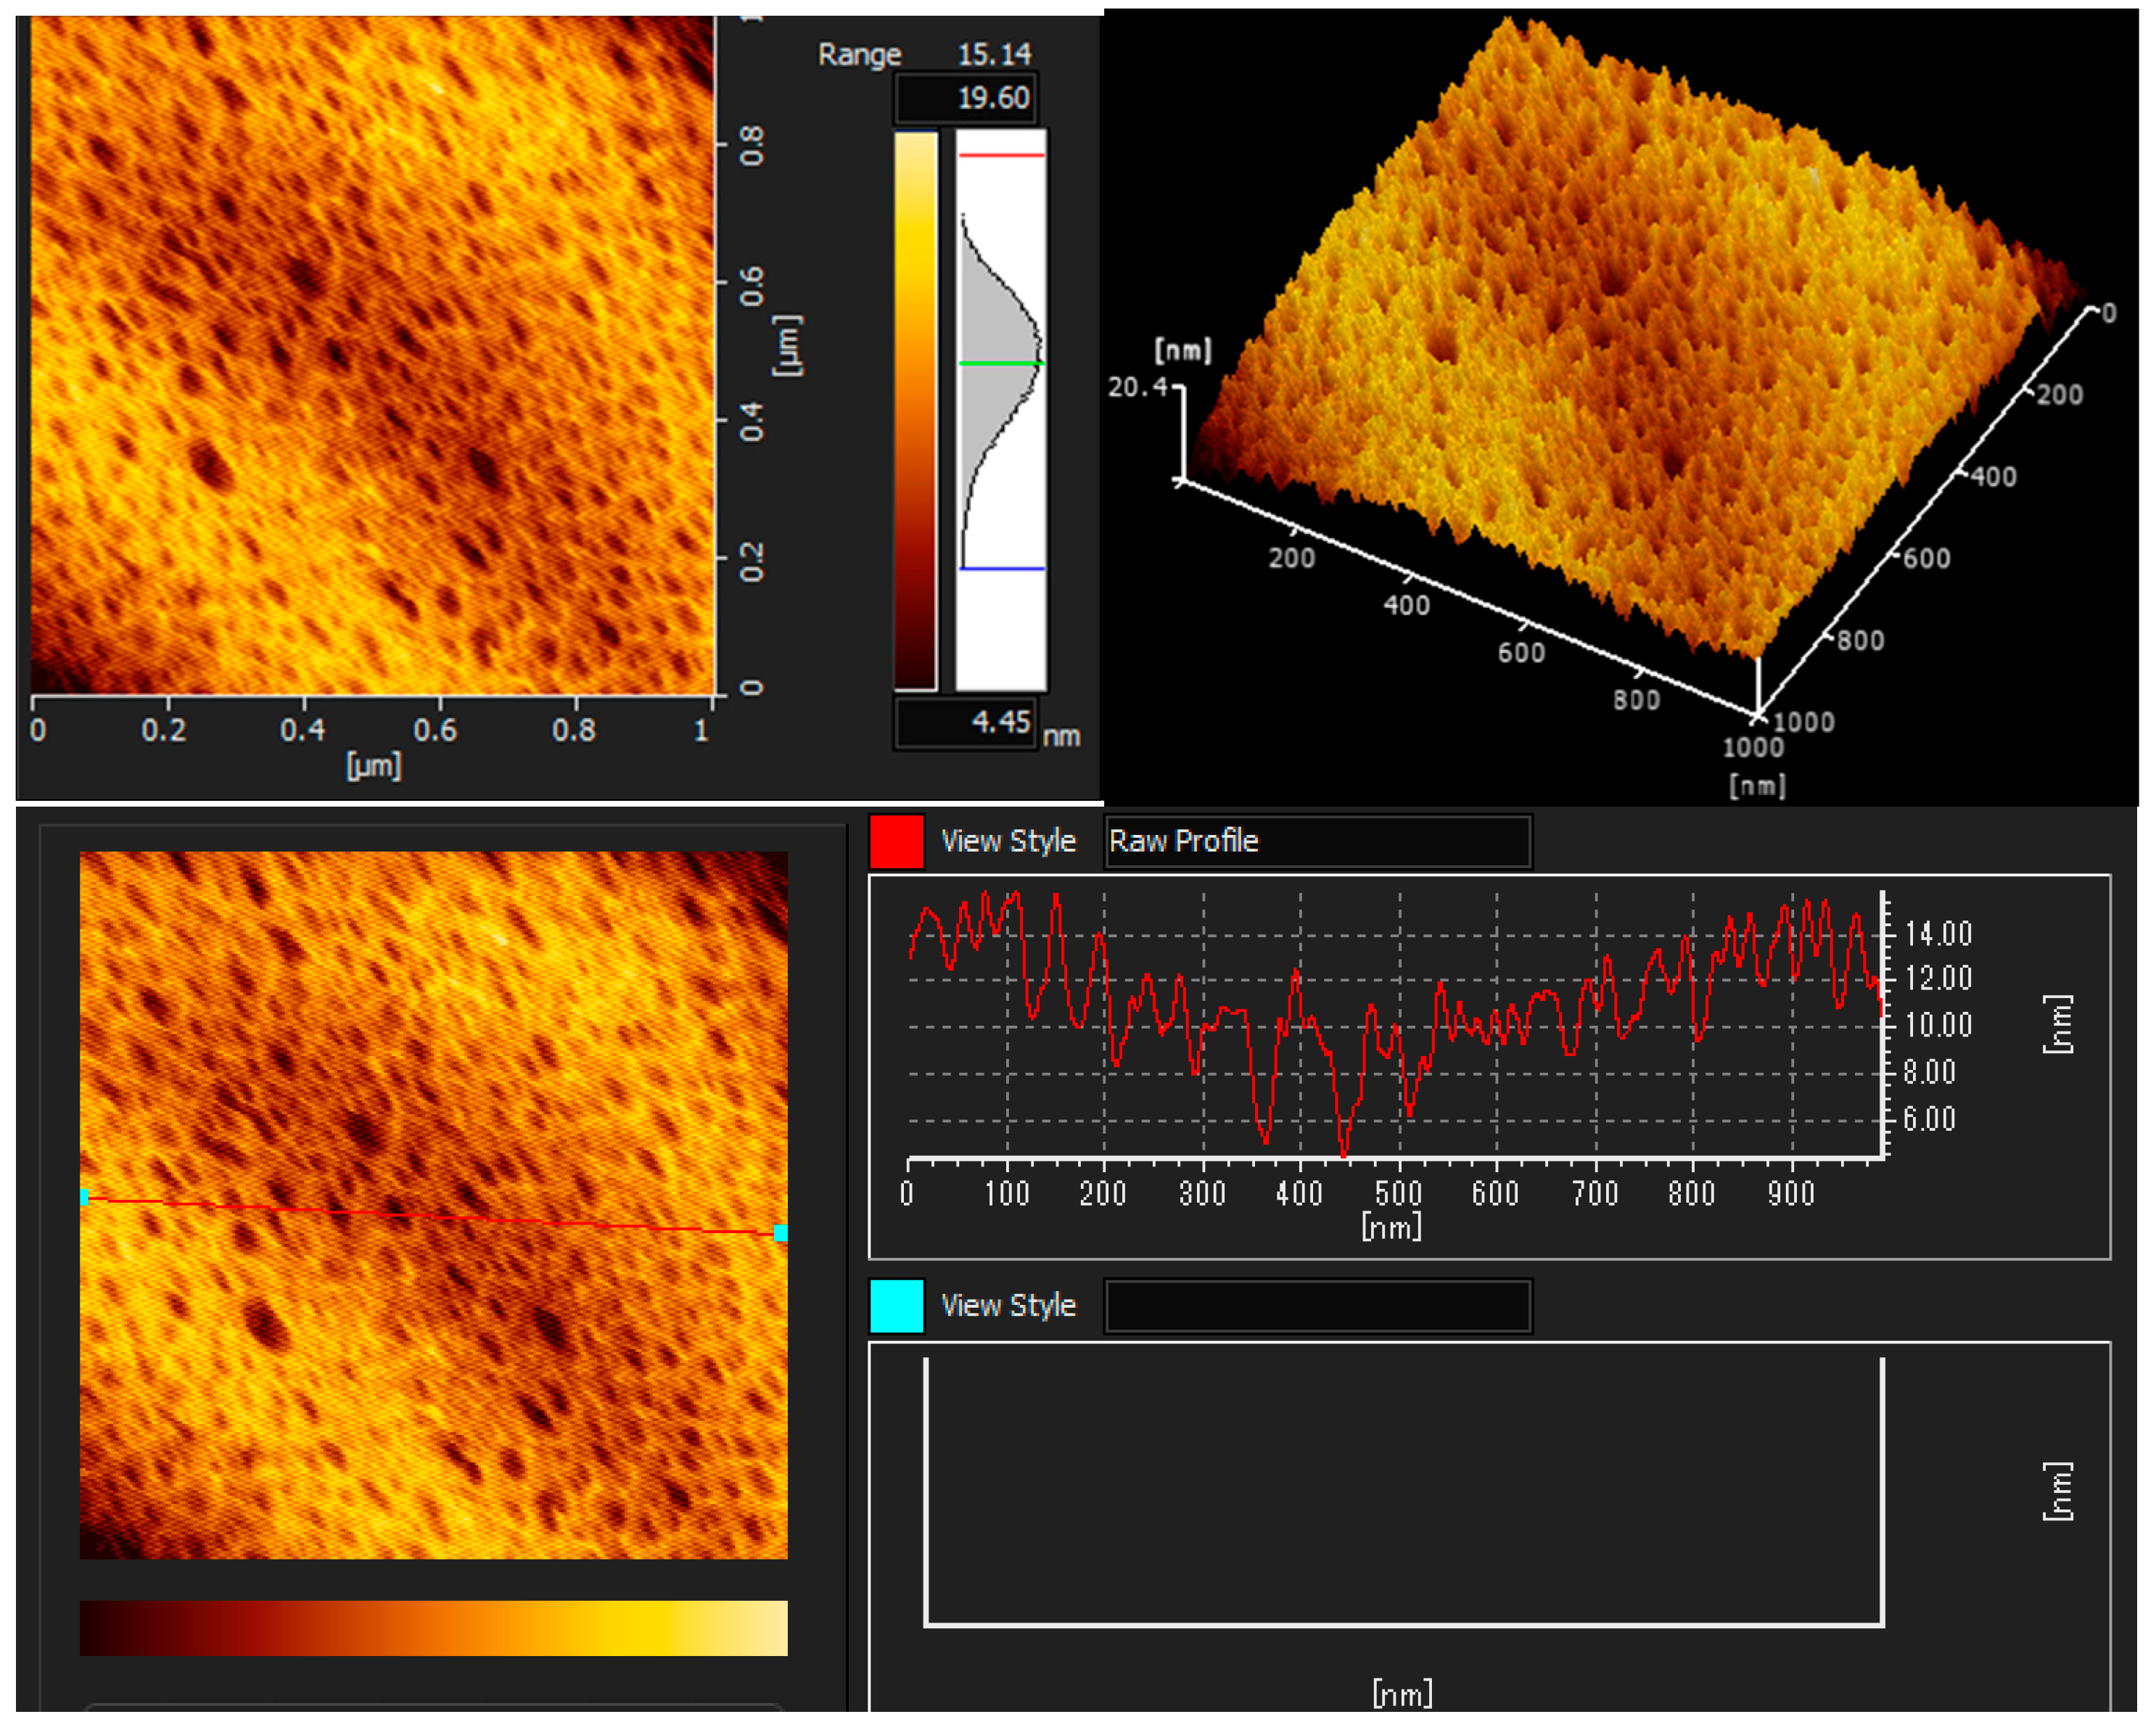
Task: Click the red profile color swatch
Action: pos(896,841)
